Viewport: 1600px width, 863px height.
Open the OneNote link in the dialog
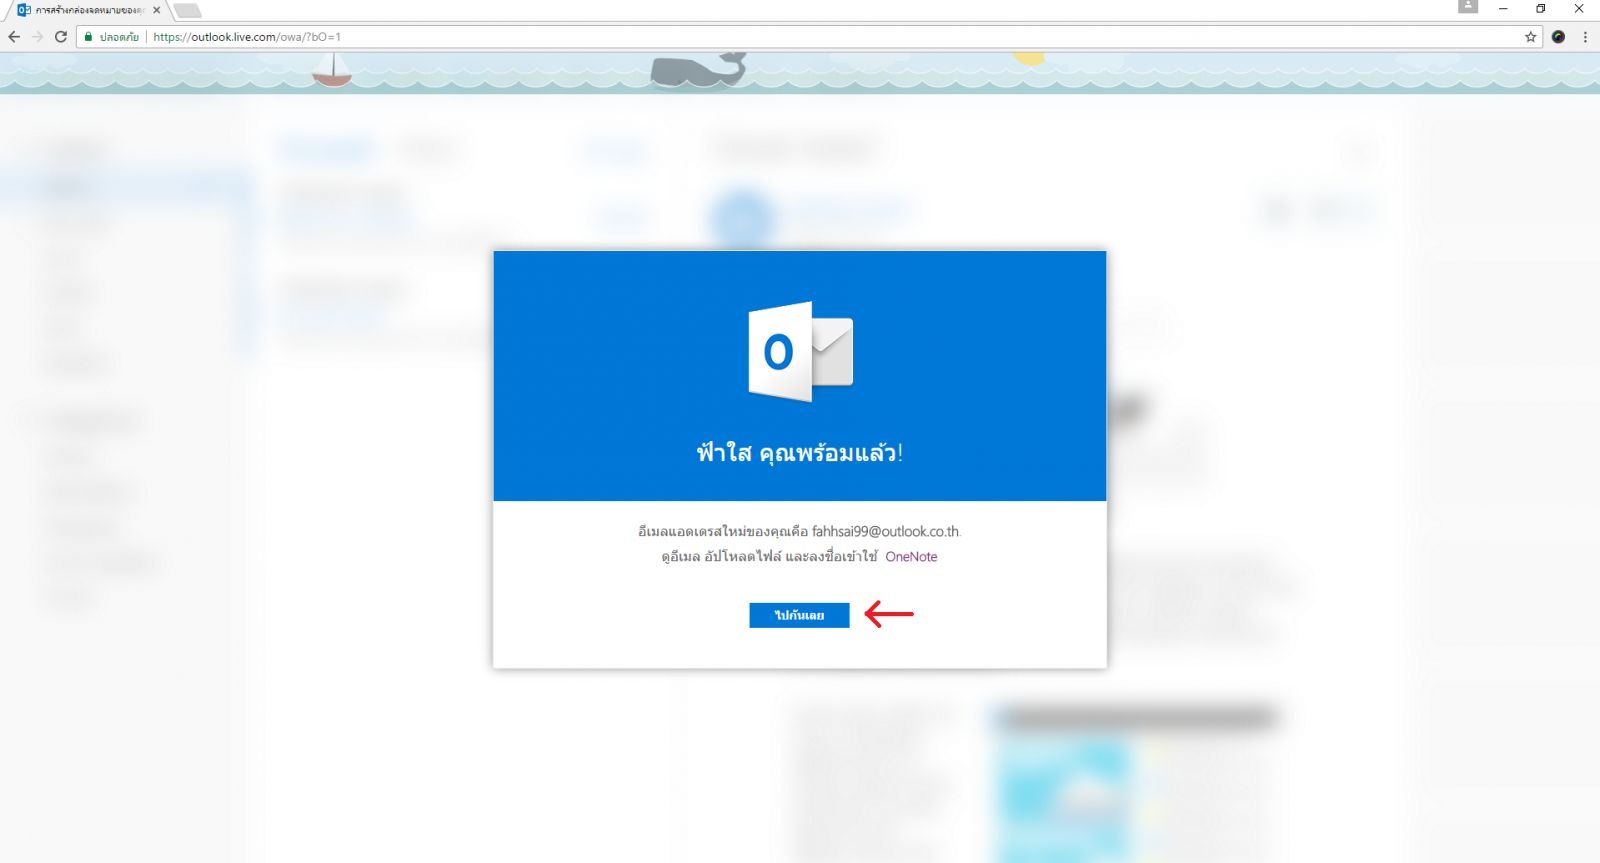point(911,557)
